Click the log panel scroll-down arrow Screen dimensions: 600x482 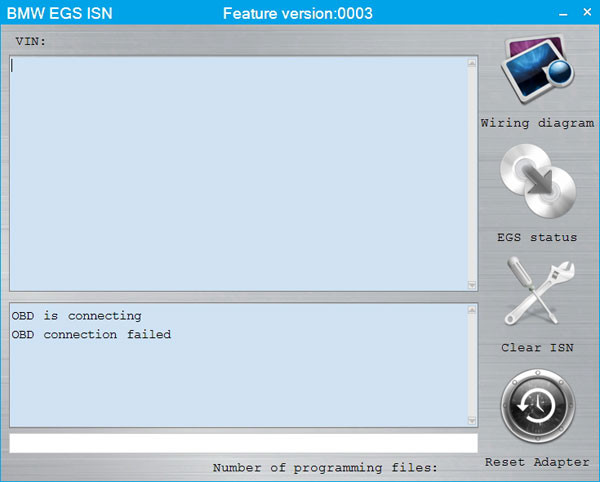(472, 421)
